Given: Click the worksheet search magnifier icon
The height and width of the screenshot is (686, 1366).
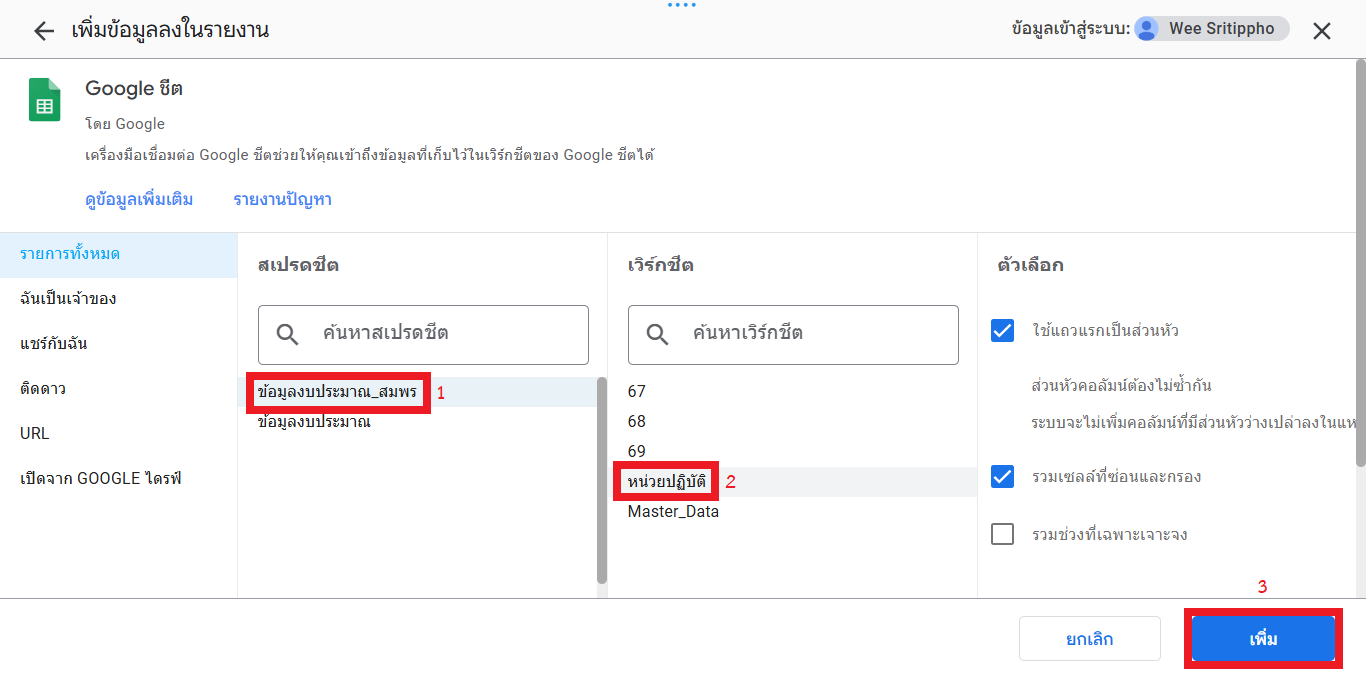Looking at the screenshot, I should click(658, 334).
